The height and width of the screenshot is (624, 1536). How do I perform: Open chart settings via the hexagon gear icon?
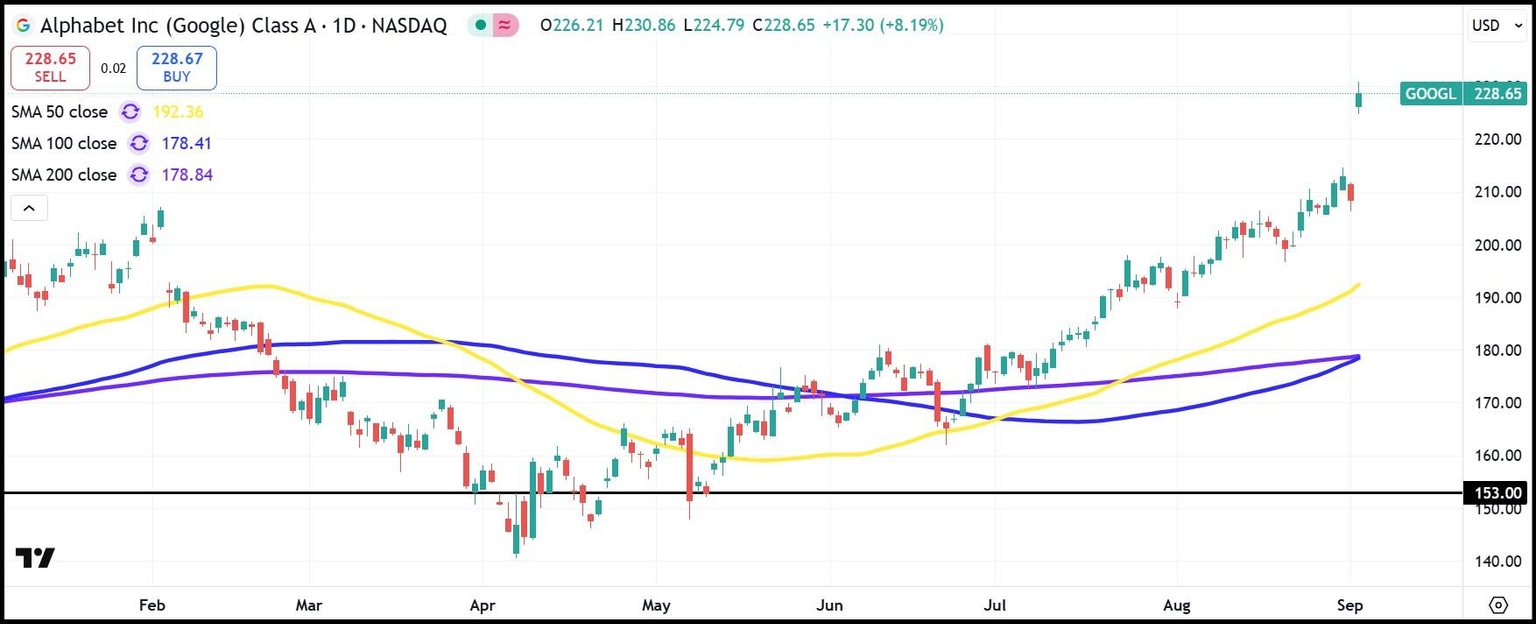pos(1497,605)
